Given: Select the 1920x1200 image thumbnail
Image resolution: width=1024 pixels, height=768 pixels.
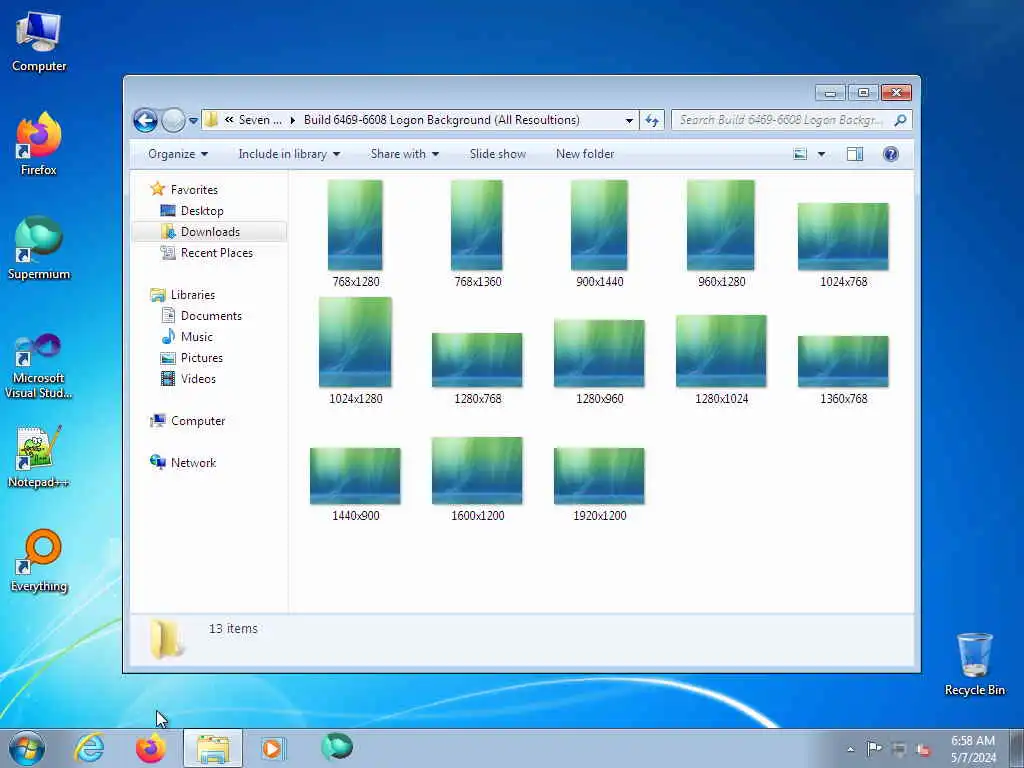Looking at the screenshot, I should coord(599,476).
